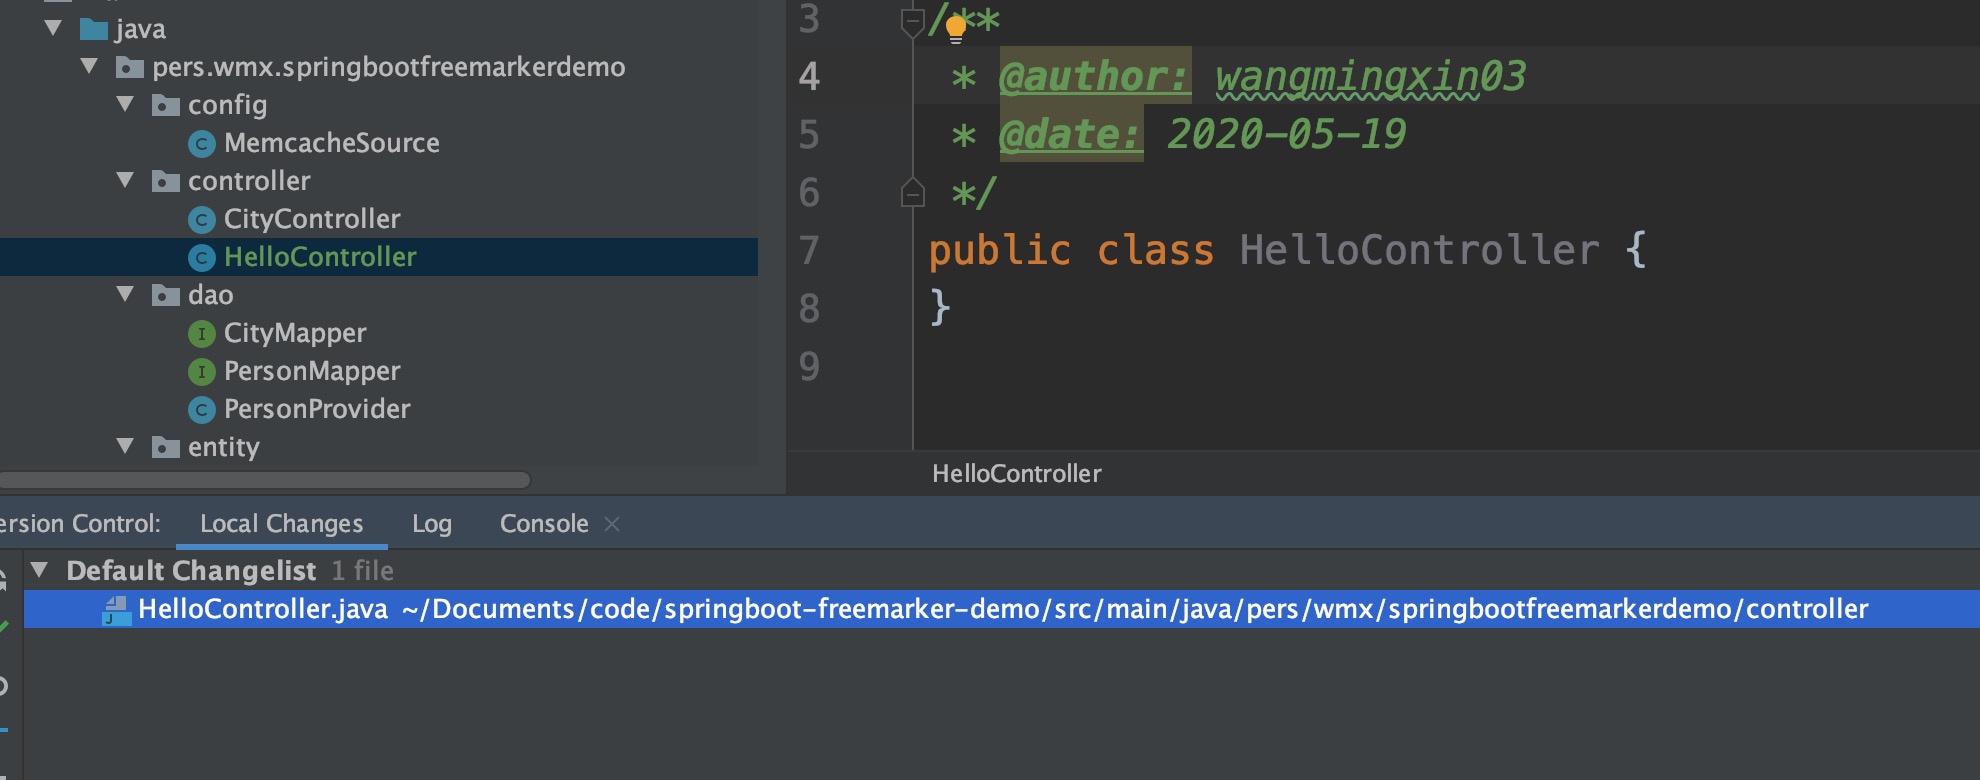This screenshot has width=1980, height=780.
Task: Collapse the config folder
Action: pyautogui.click(x=126, y=104)
